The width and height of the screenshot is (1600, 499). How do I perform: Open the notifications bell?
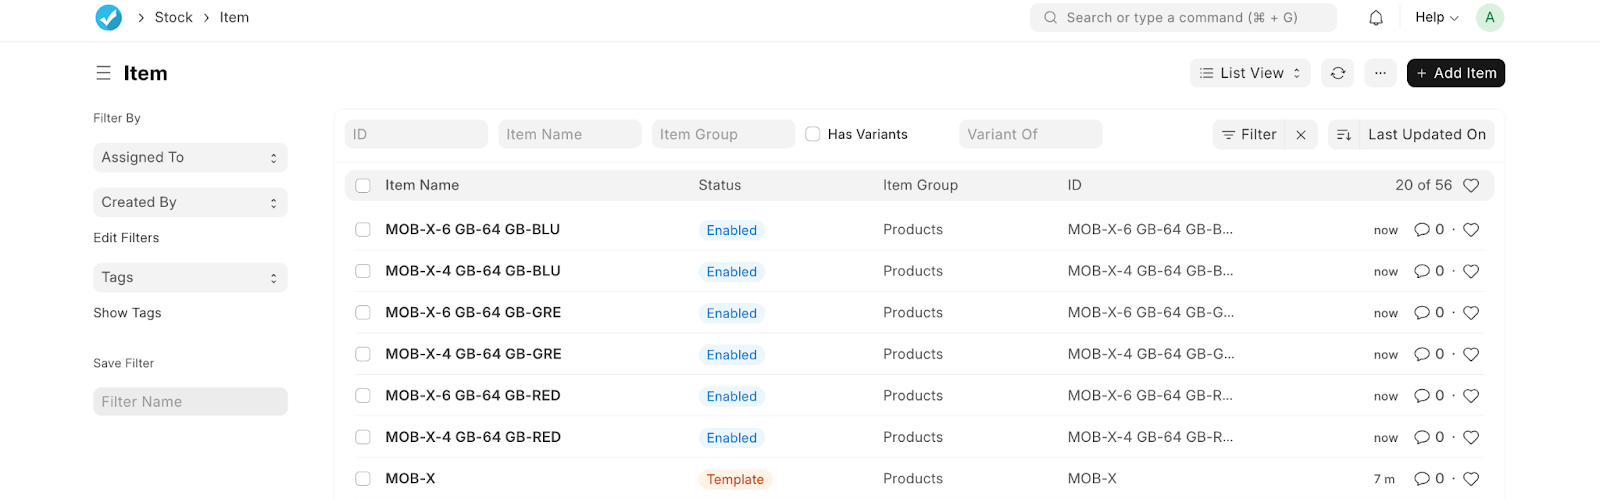pyautogui.click(x=1376, y=17)
